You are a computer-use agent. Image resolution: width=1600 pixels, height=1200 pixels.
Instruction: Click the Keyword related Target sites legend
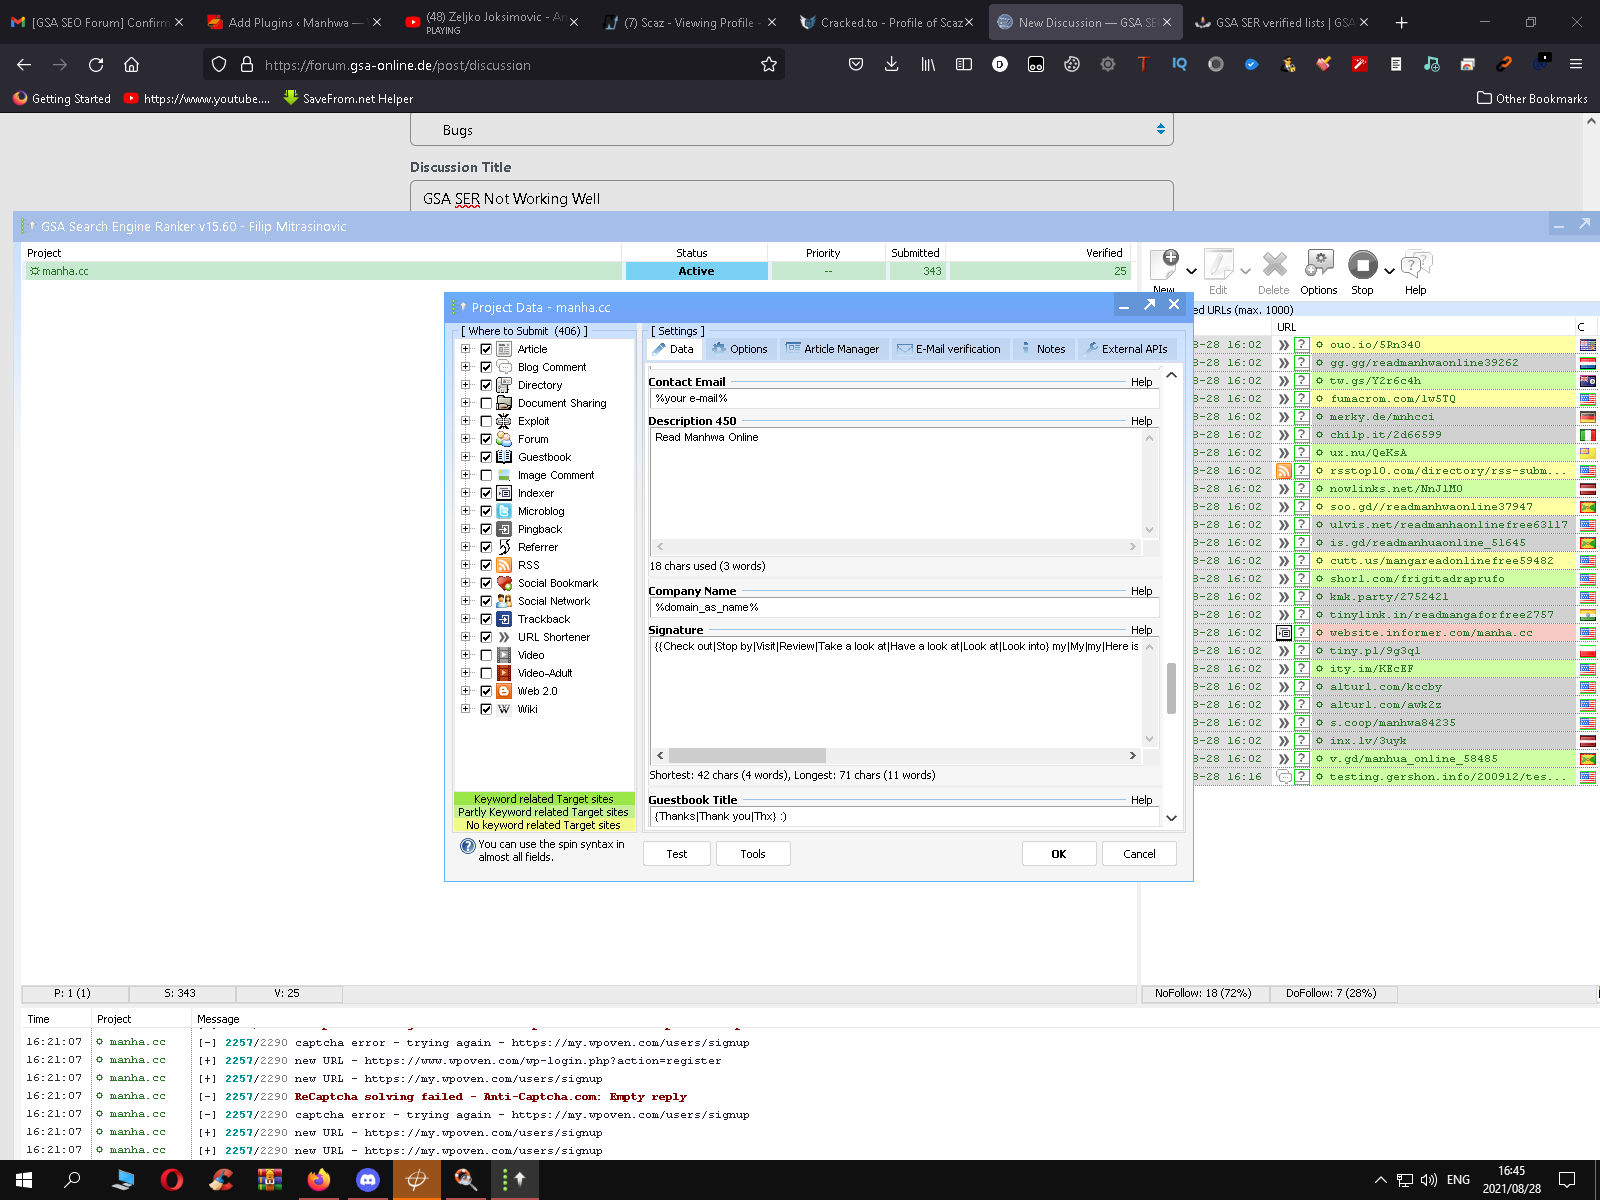point(544,799)
